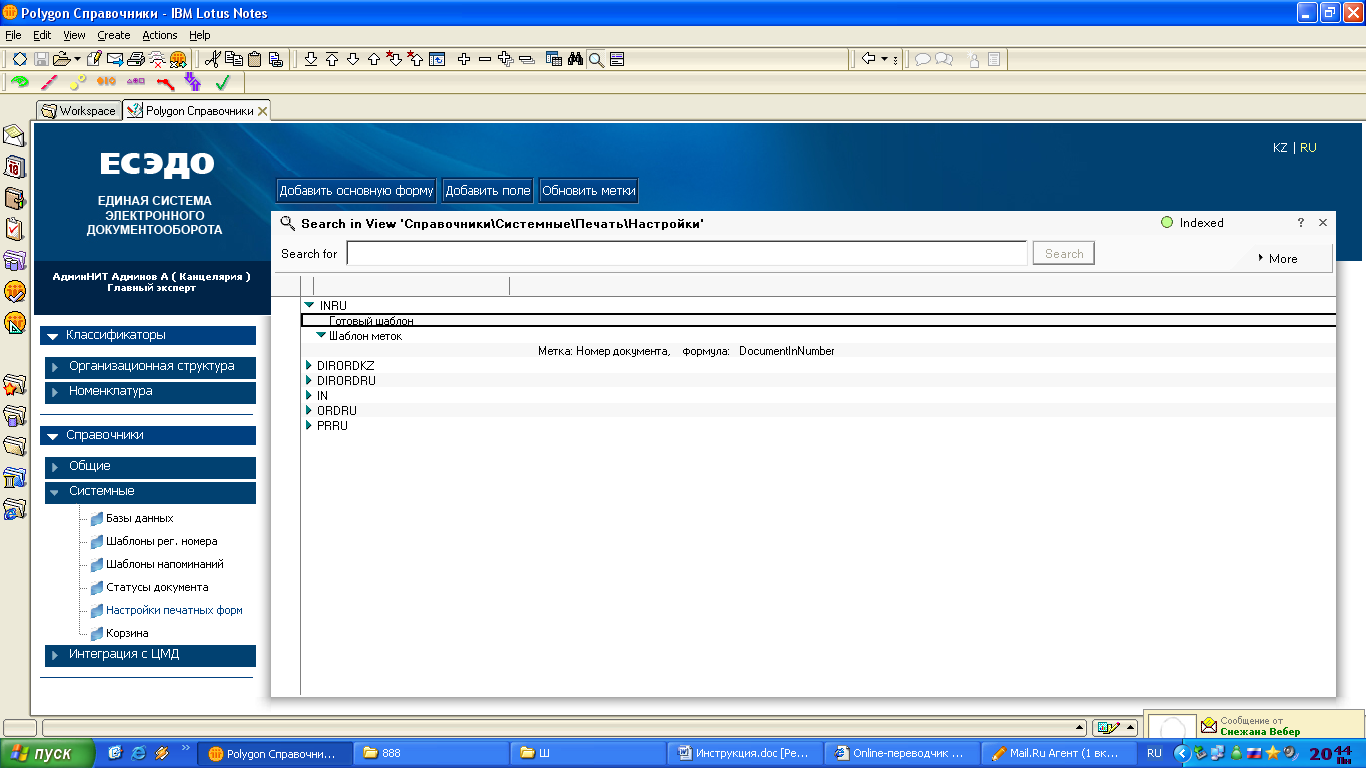1366x768 pixels.
Task: Open the File menu
Action: (x=13, y=35)
